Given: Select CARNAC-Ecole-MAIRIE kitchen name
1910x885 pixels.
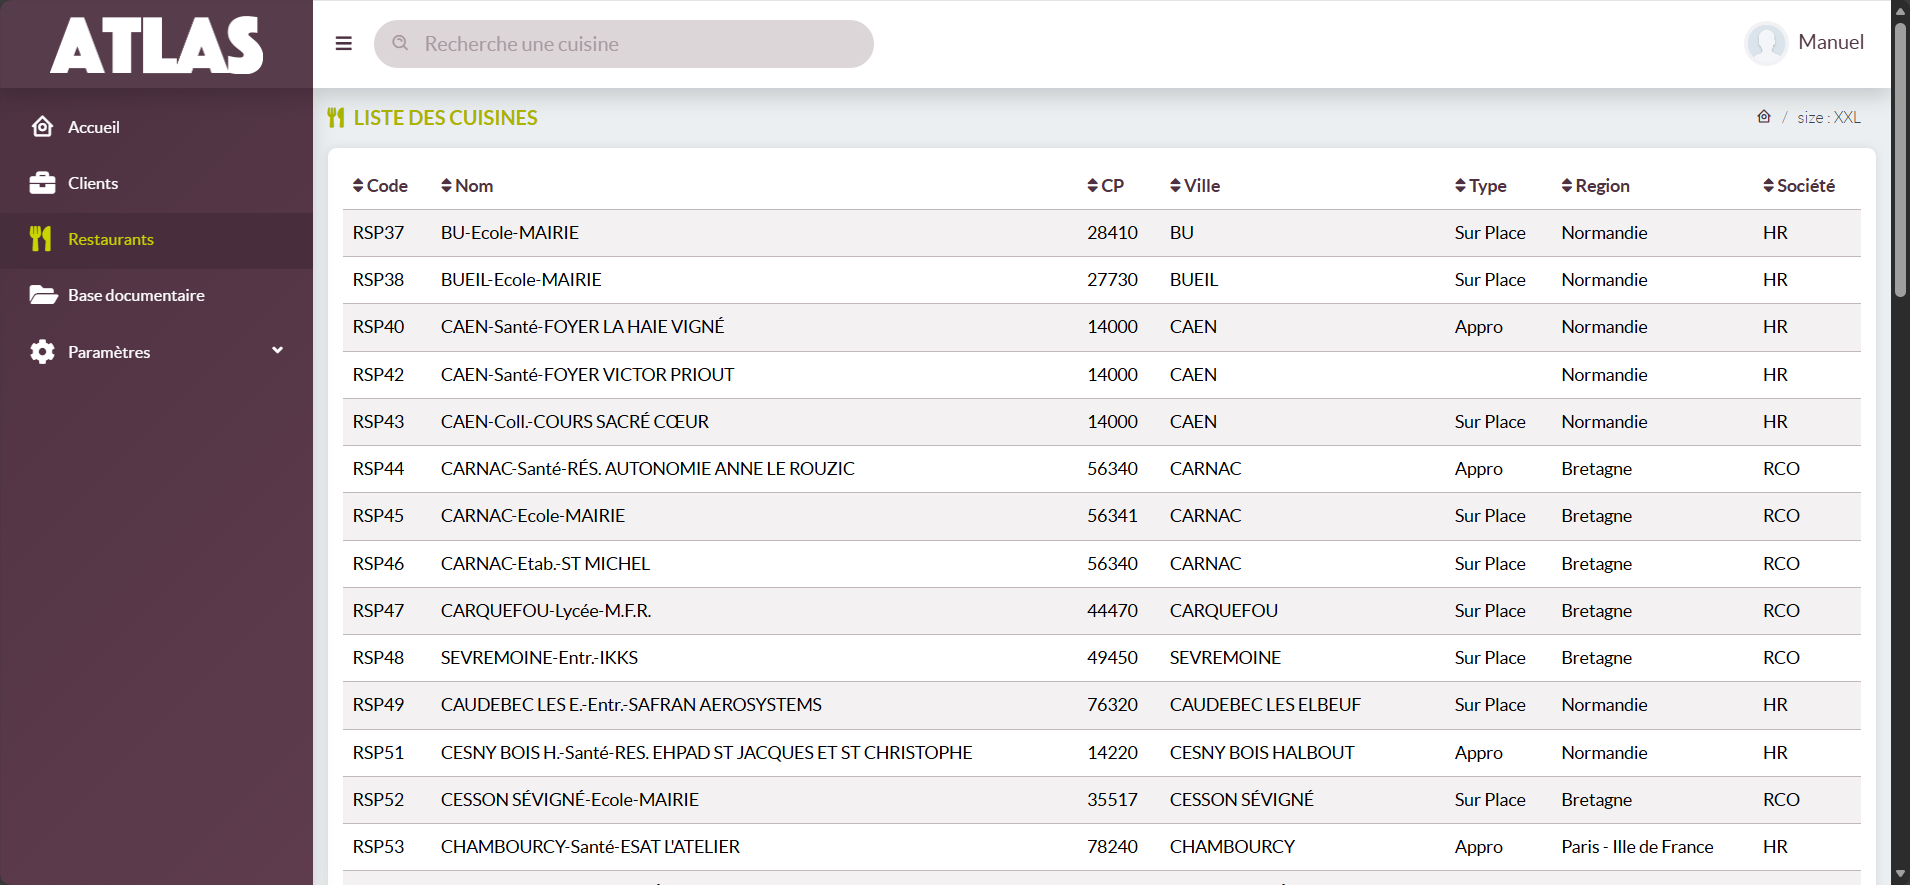Looking at the screenshot, I should point(533,516).
